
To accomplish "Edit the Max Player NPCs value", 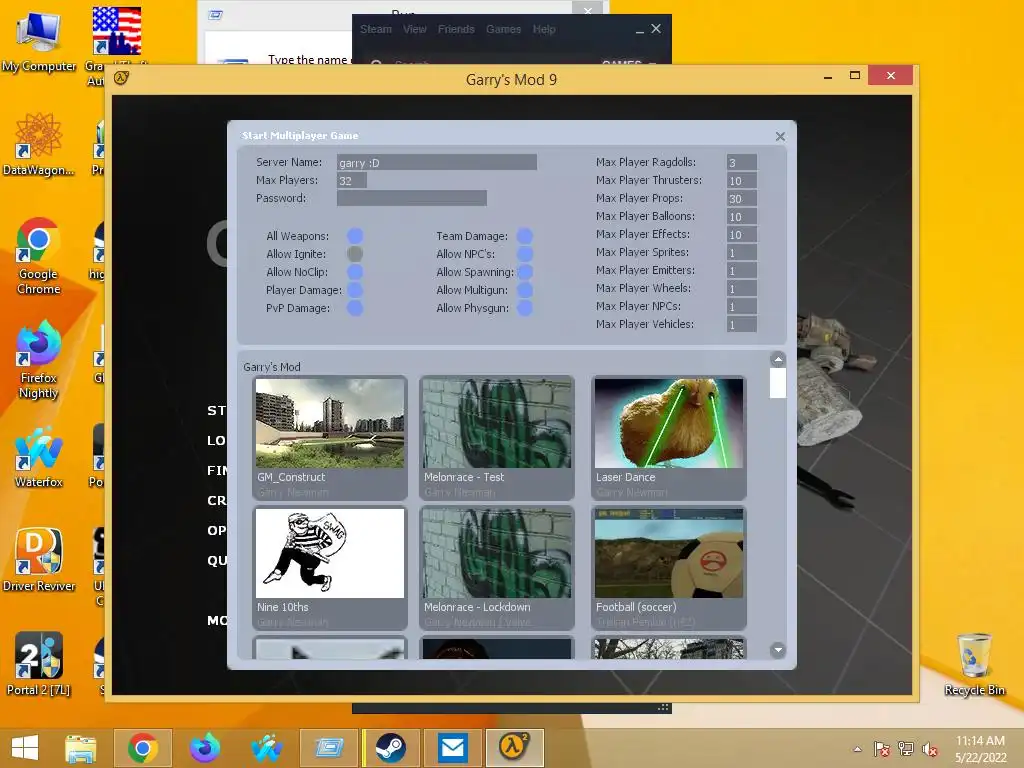I will pos(741,306).
